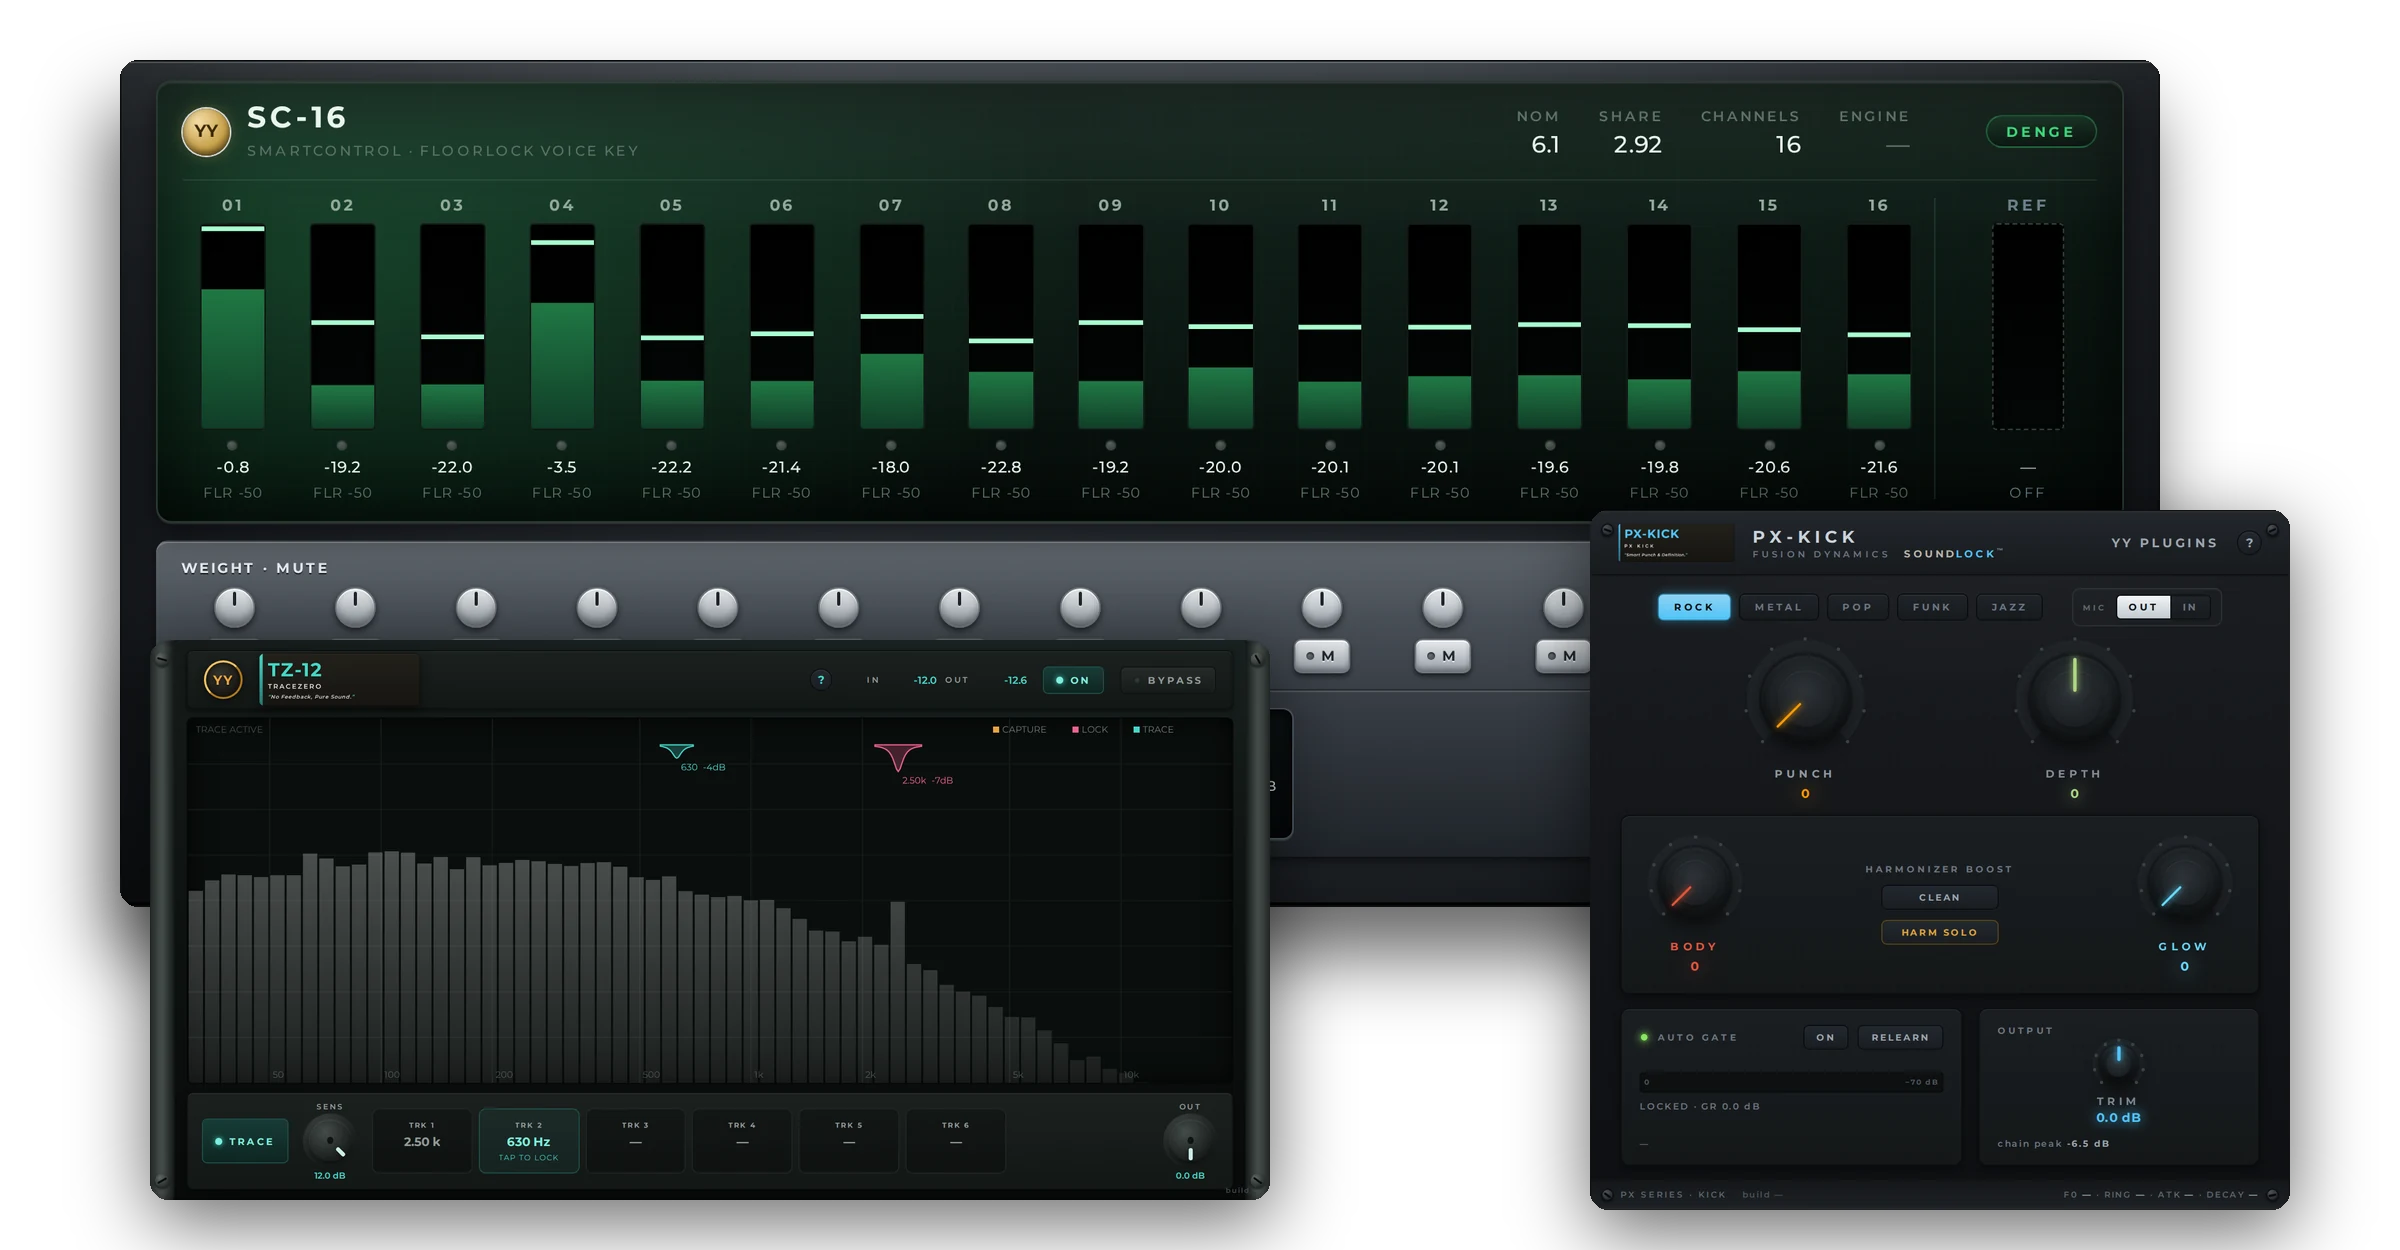Click the empty TRK 5 slot
Screen dimensions: 2400x1250
(x=849, y=1140)
